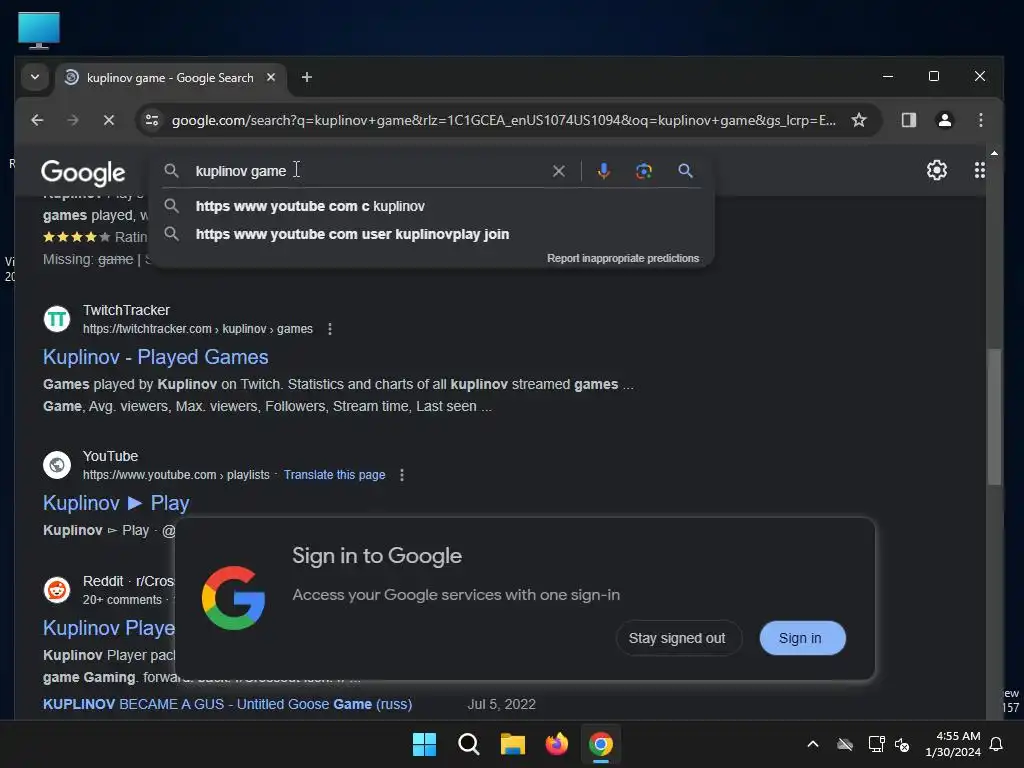This screenshot has height=768, width=1024.
Task: Open Windows taskbar search
Action: click(468, 744)
